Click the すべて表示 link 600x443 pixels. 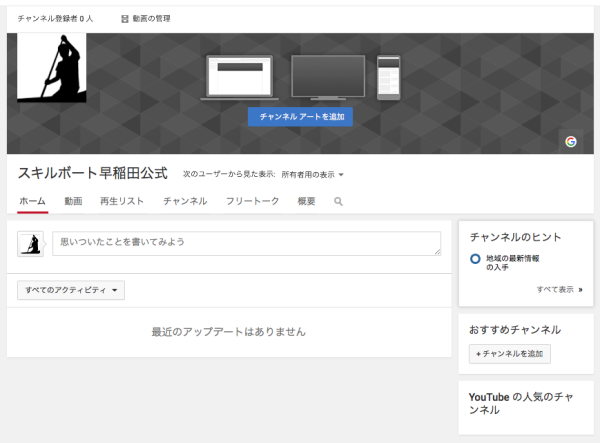(x=559, y=289)
